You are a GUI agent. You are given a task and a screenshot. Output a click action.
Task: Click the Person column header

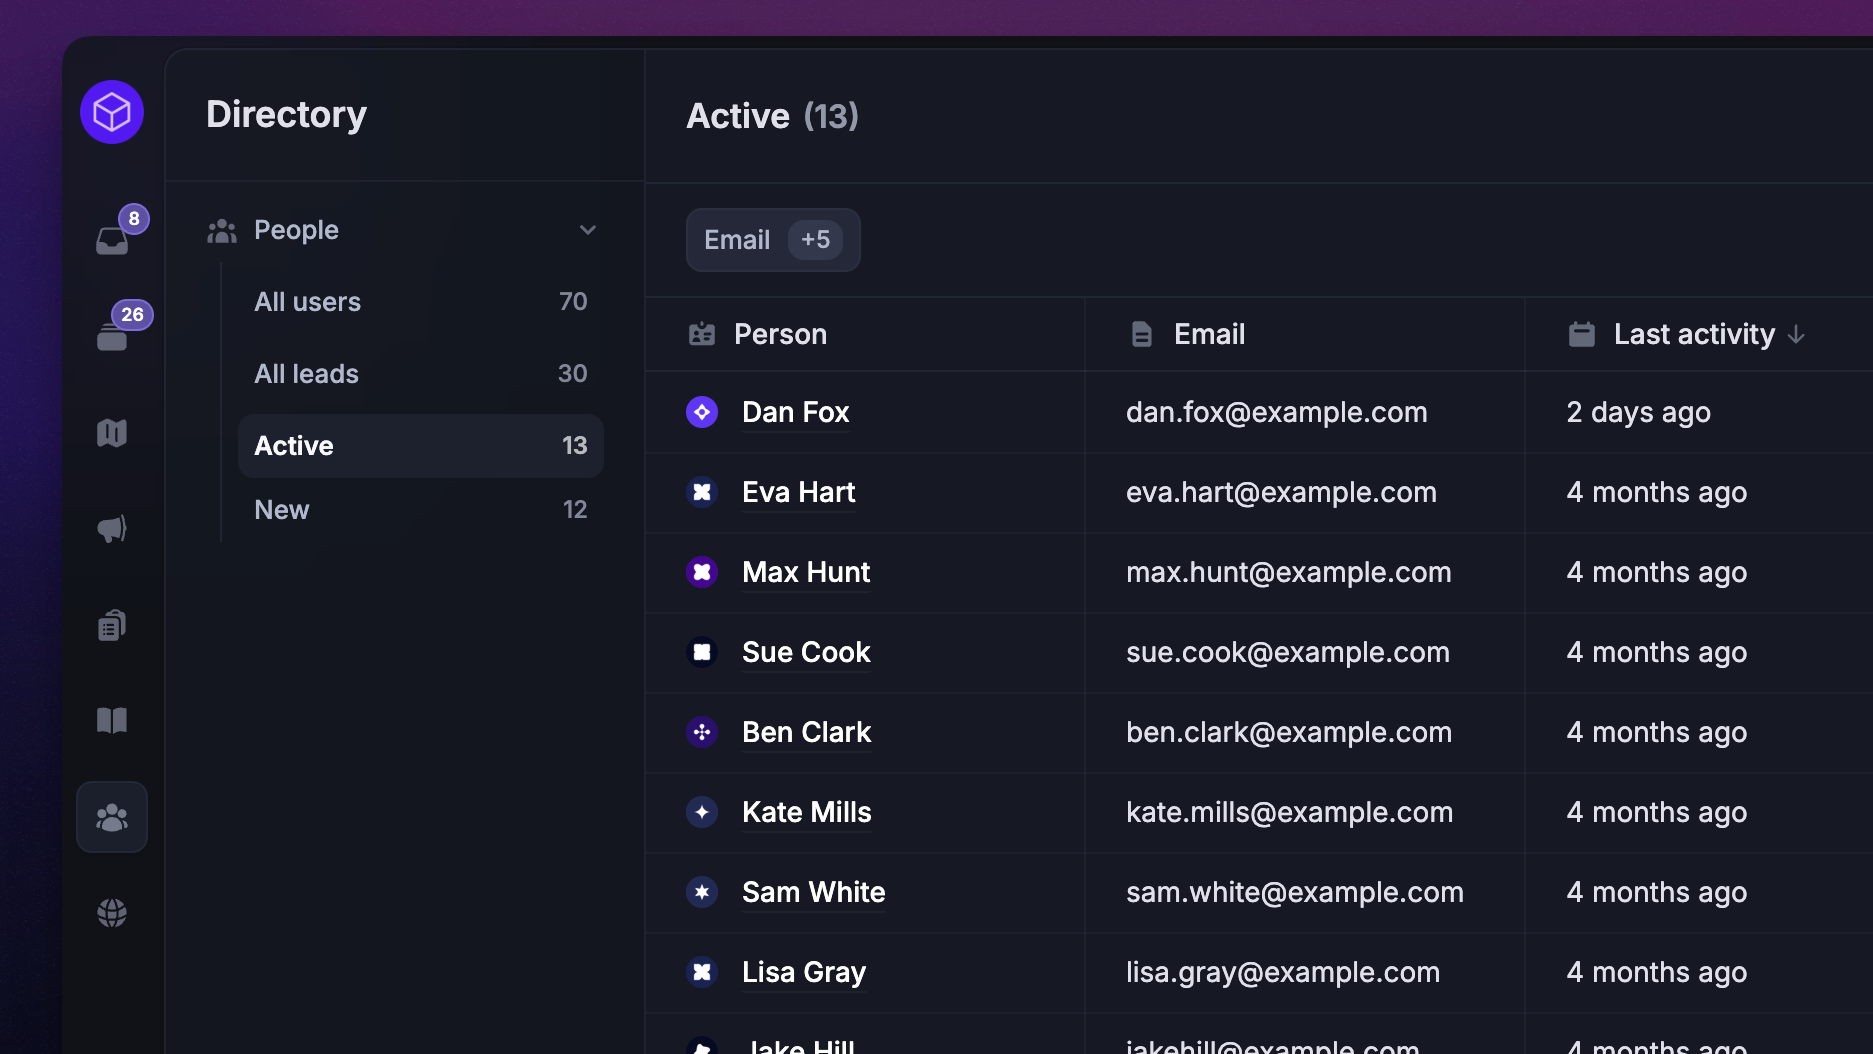(780, 334)
